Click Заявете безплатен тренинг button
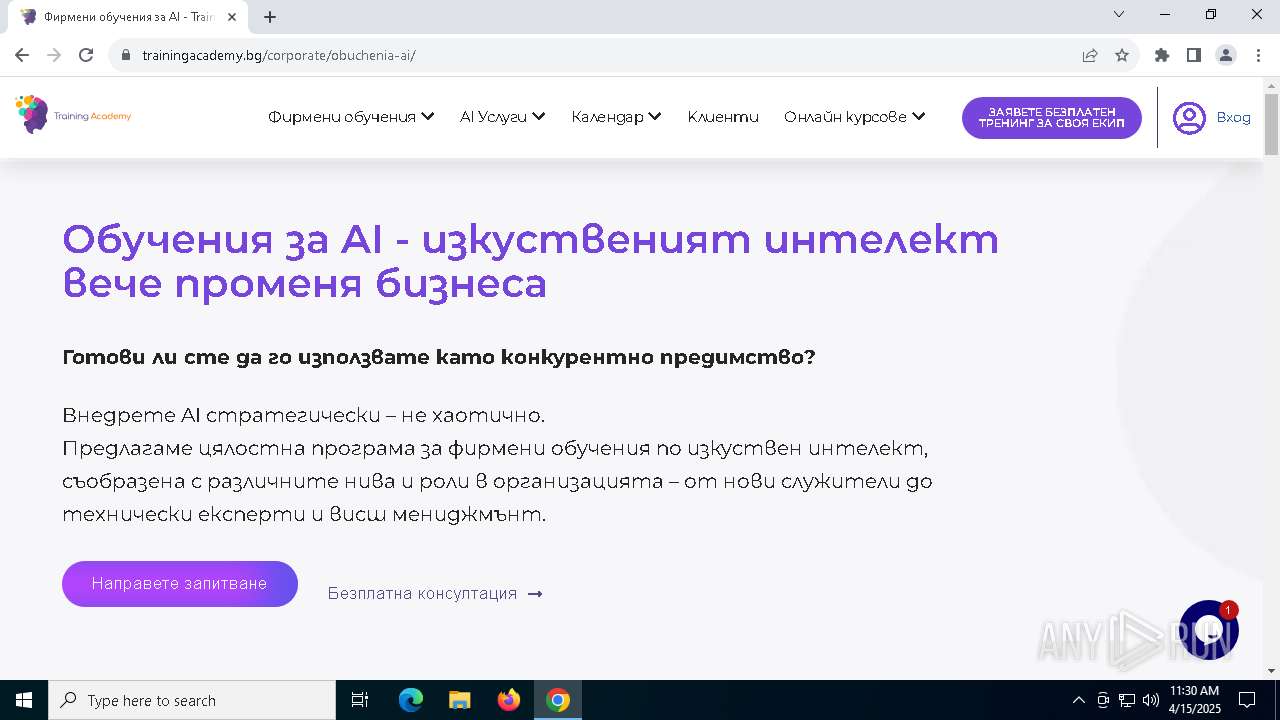This screenshot has height=720, width=1280. click(1052, 118)
